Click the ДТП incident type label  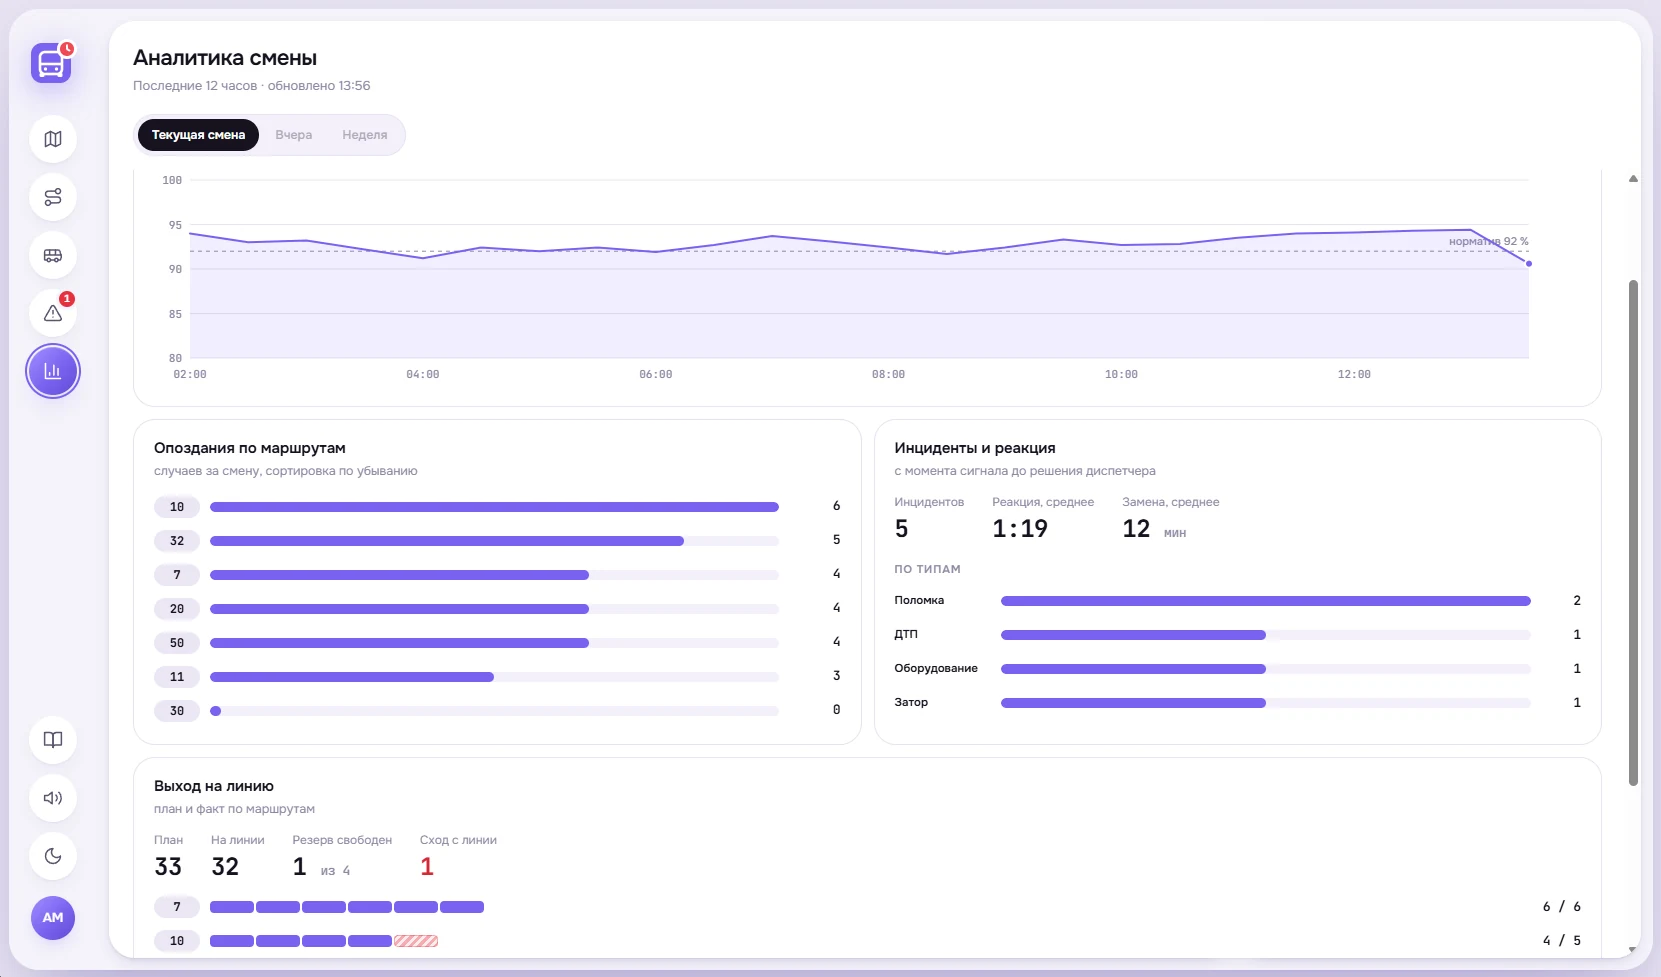(x=906, y=634)
